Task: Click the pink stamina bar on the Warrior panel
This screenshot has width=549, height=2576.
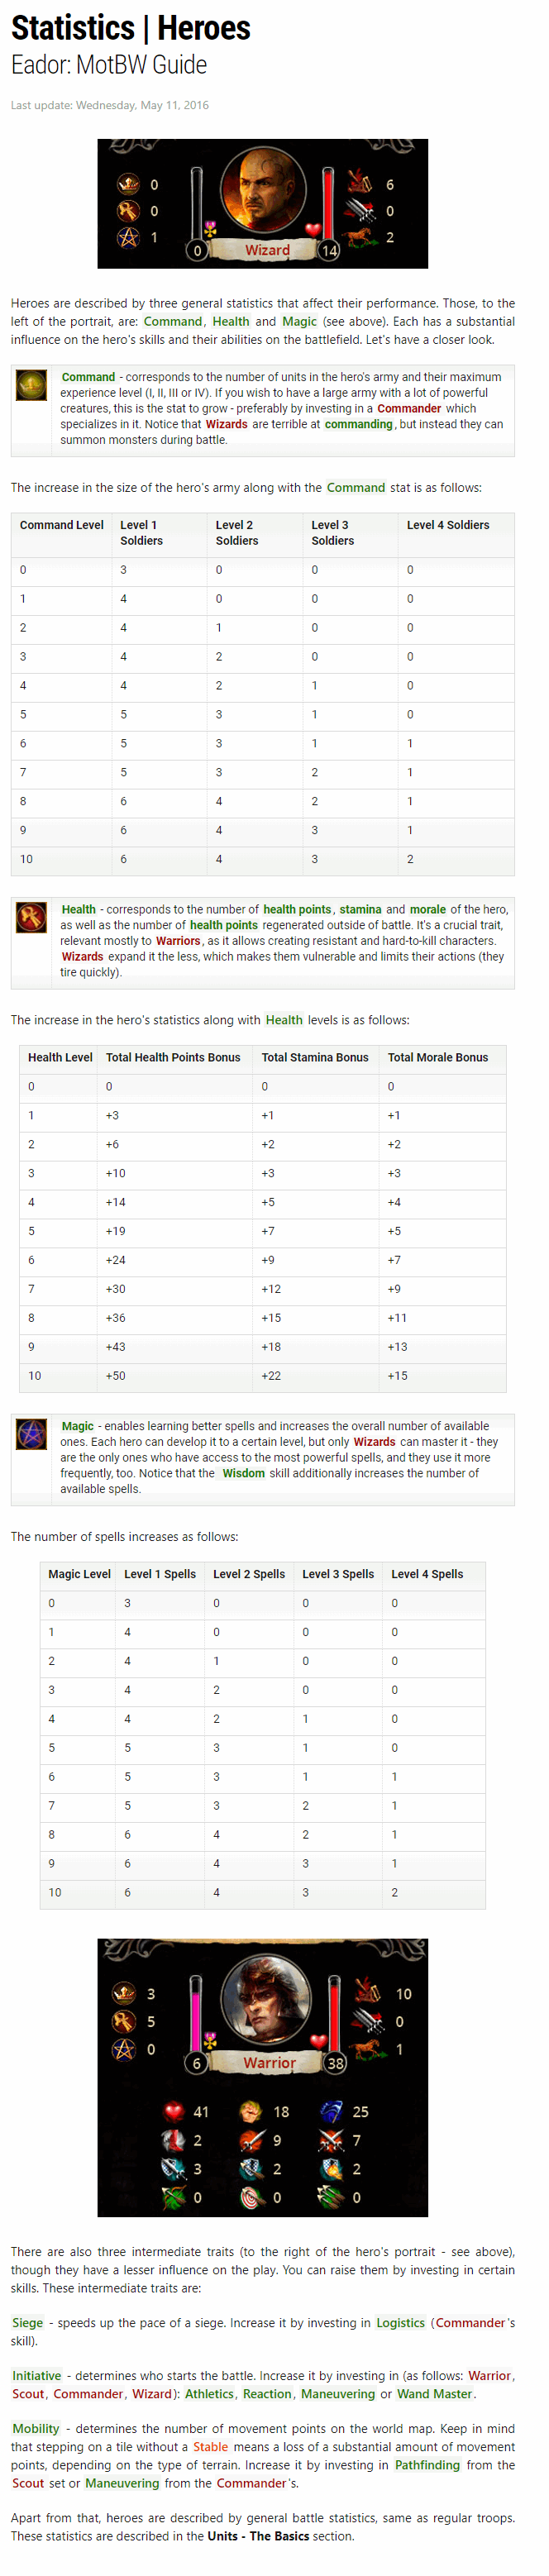Action: (x=196, y=2014)
